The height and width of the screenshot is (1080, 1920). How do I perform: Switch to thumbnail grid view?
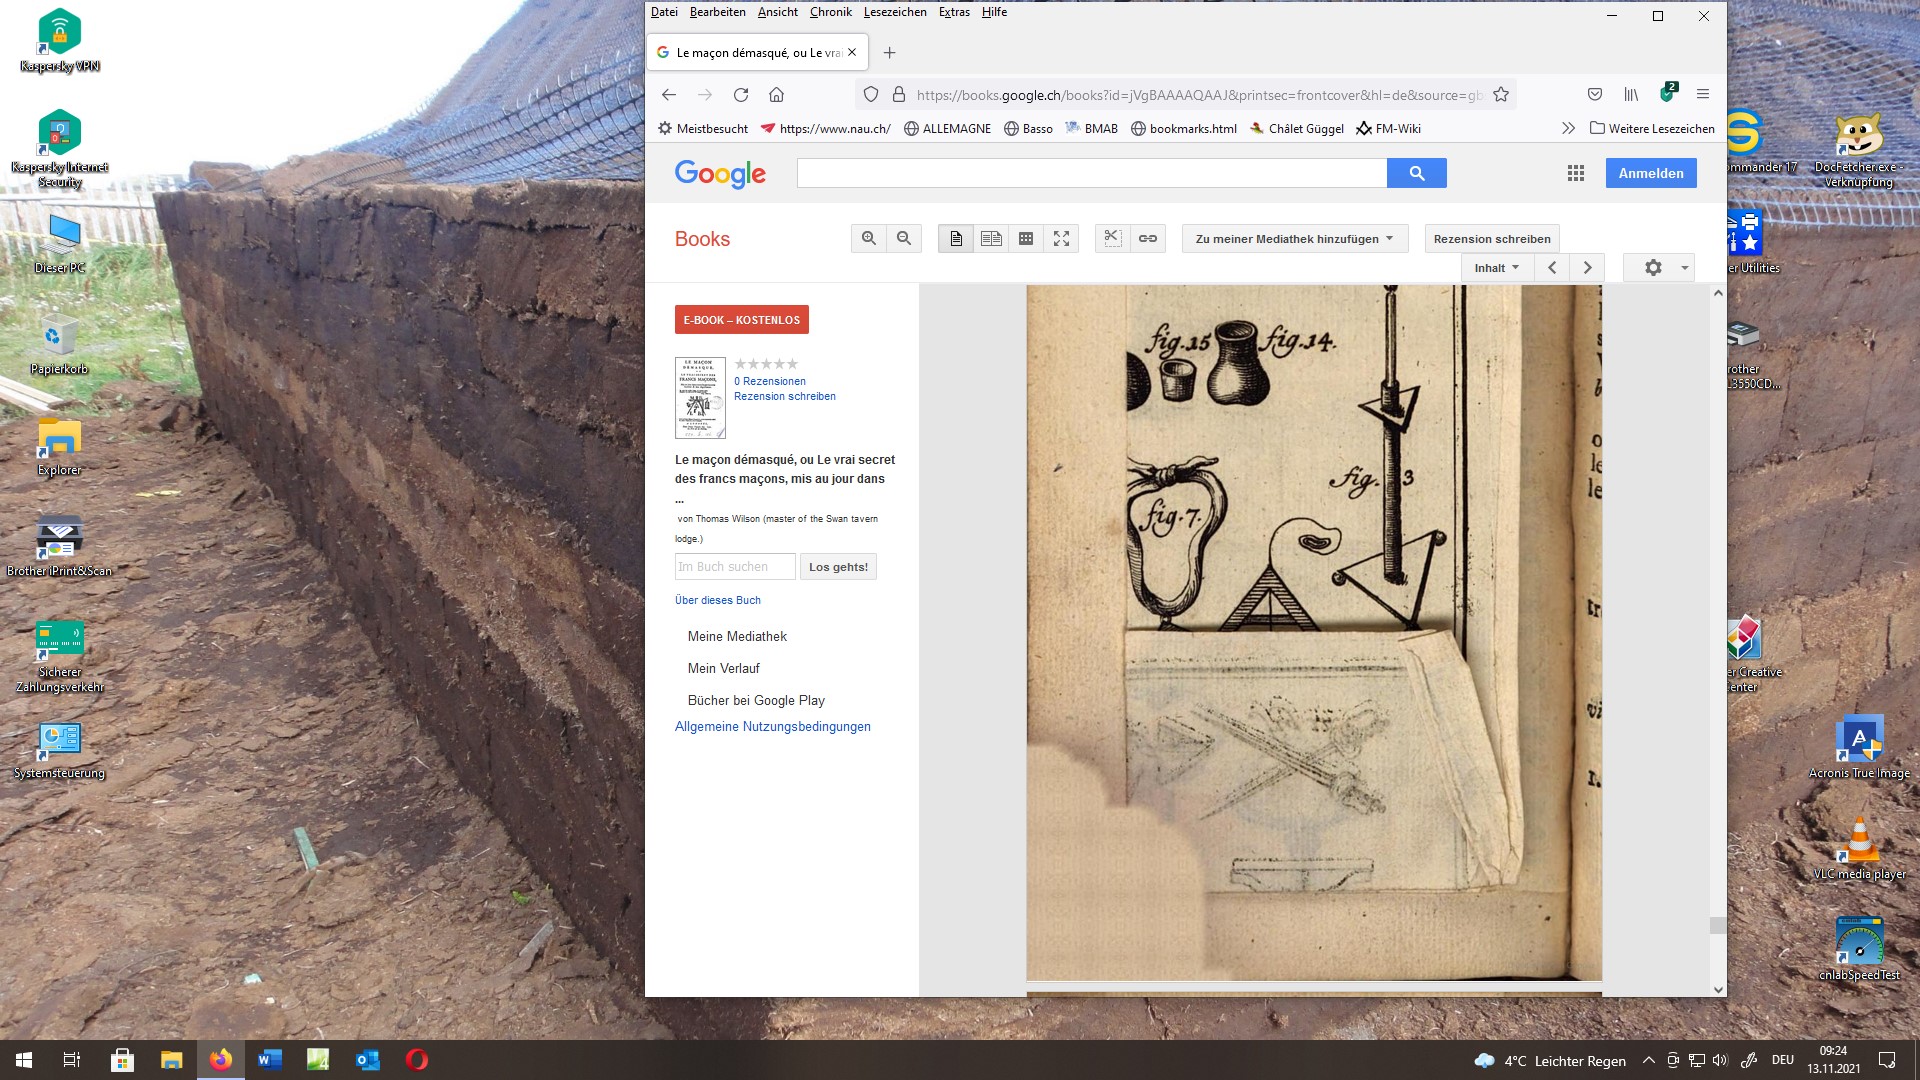click(1026, 239)
